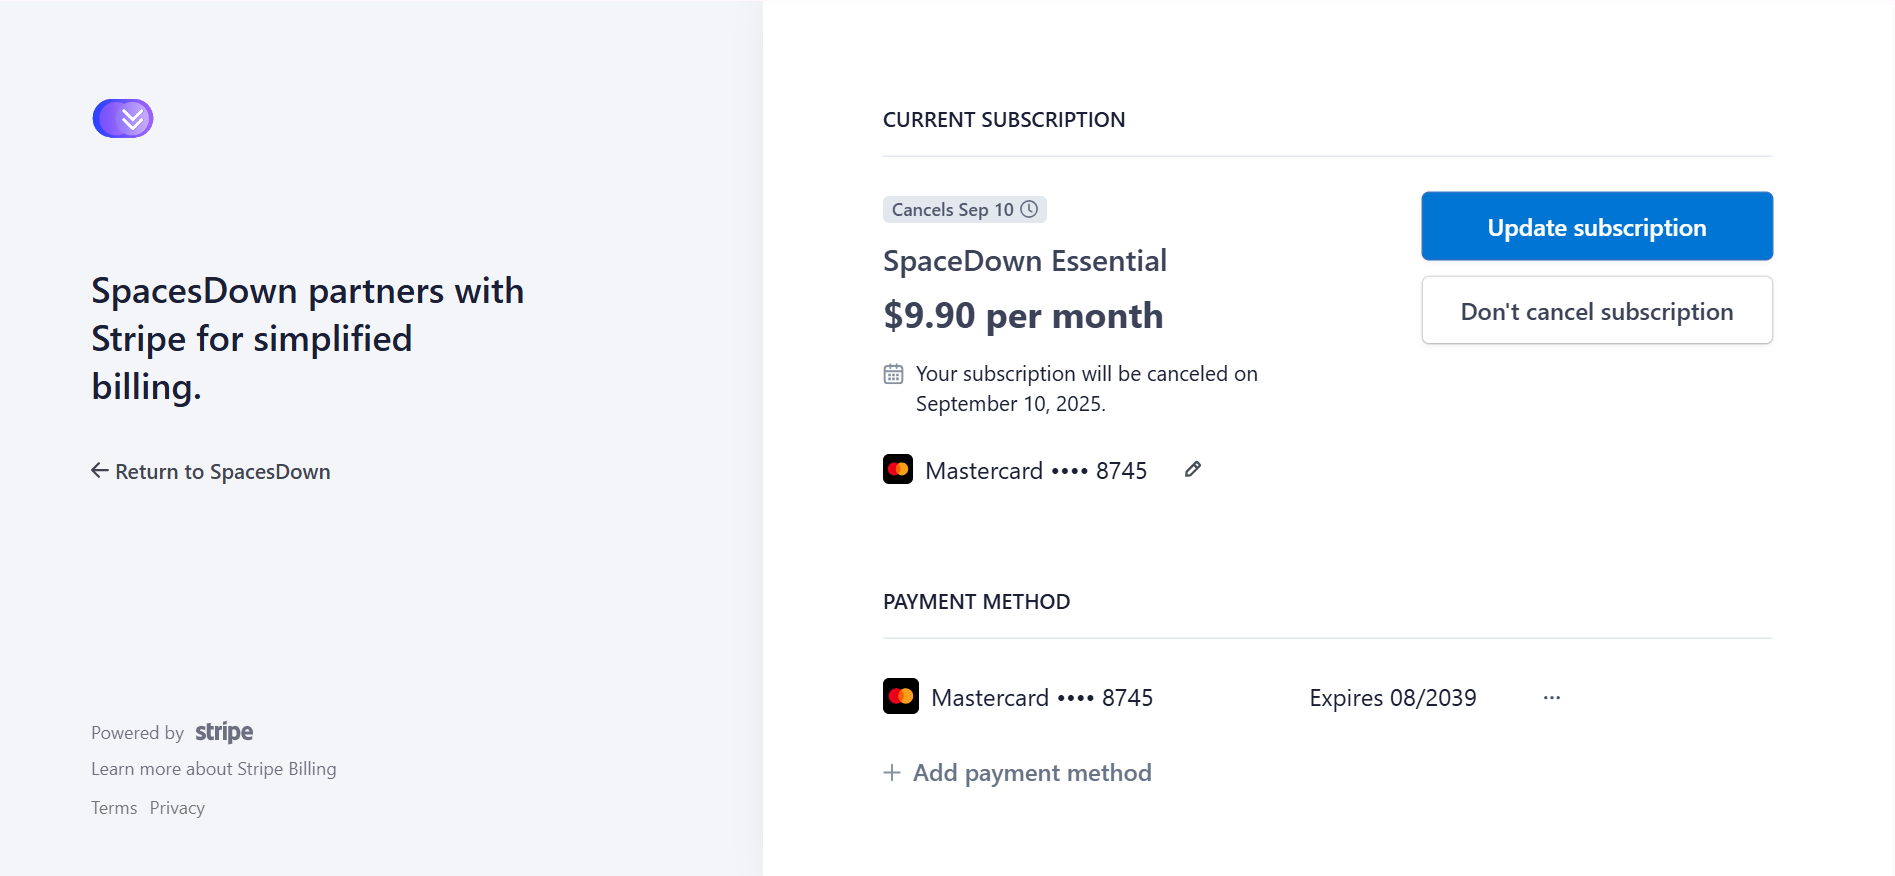Click the Mastercard logo in current subscription
This screenshot has width=1895, height=876.
(898, 470)
